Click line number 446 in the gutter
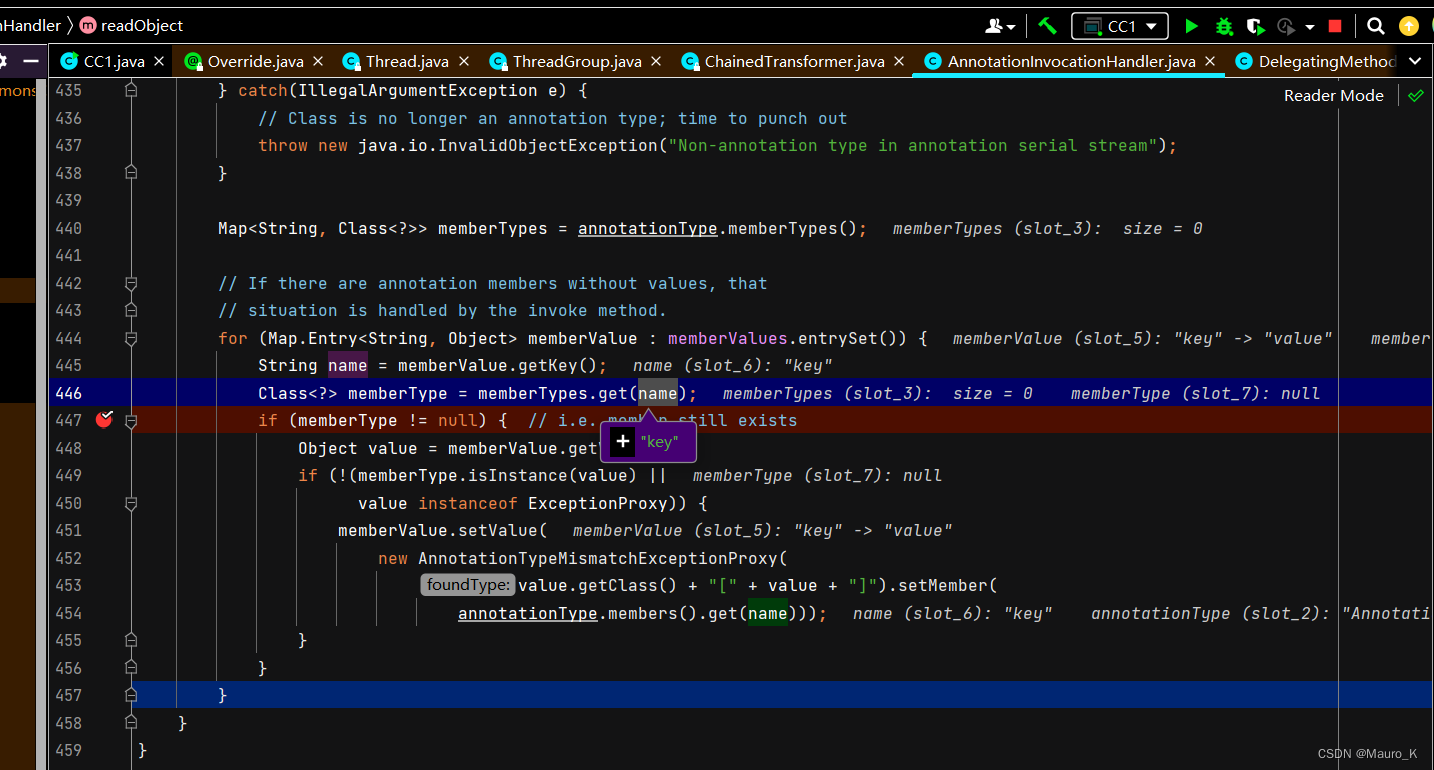The height and width of the screenshot is (770, 1434). click(69, 393)
